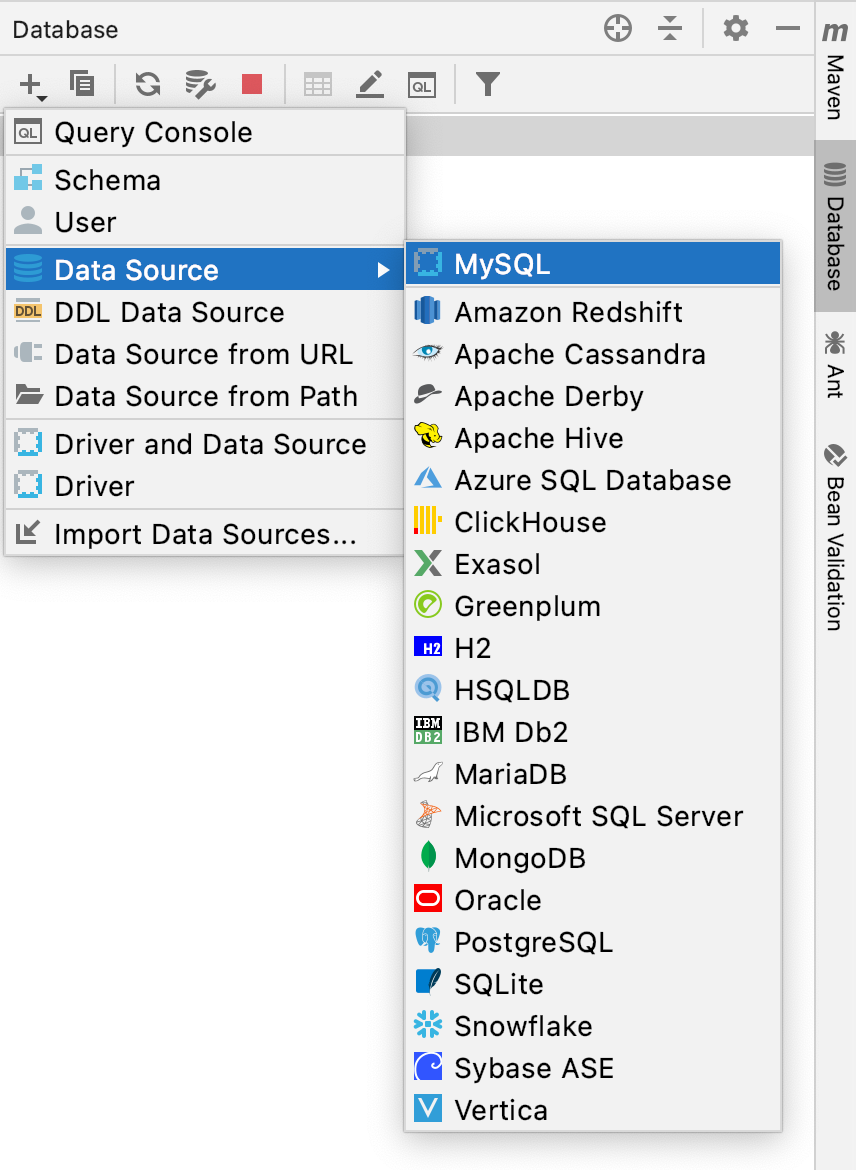Open the Bean Validation side tab
This screenshot has width=856, height=1170.
(835, 538)
